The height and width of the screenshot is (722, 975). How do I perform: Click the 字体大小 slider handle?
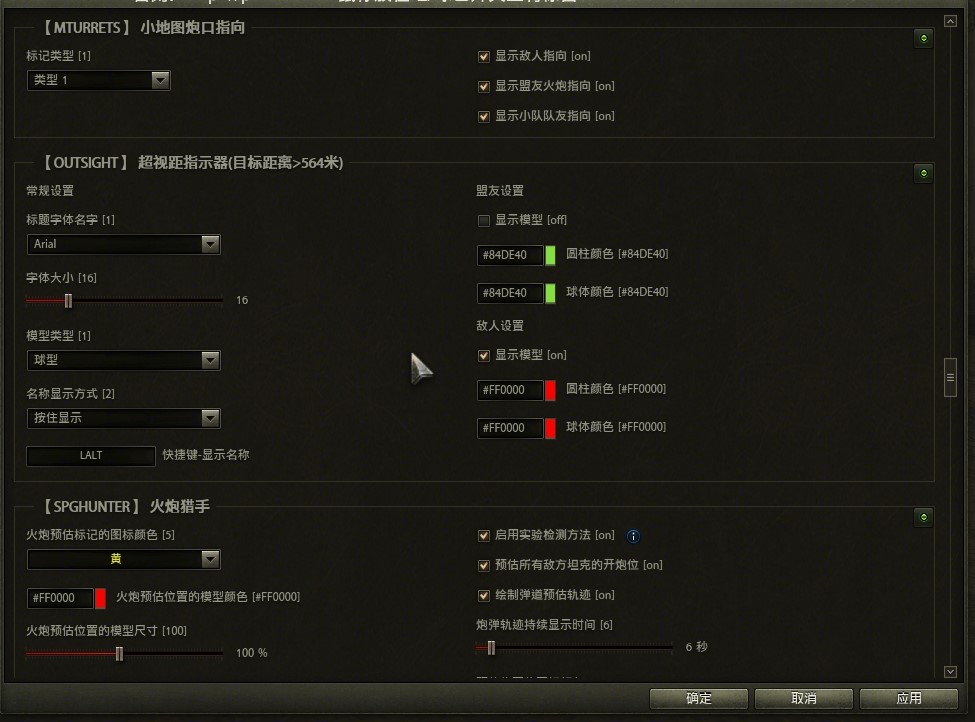click(68, 301)
